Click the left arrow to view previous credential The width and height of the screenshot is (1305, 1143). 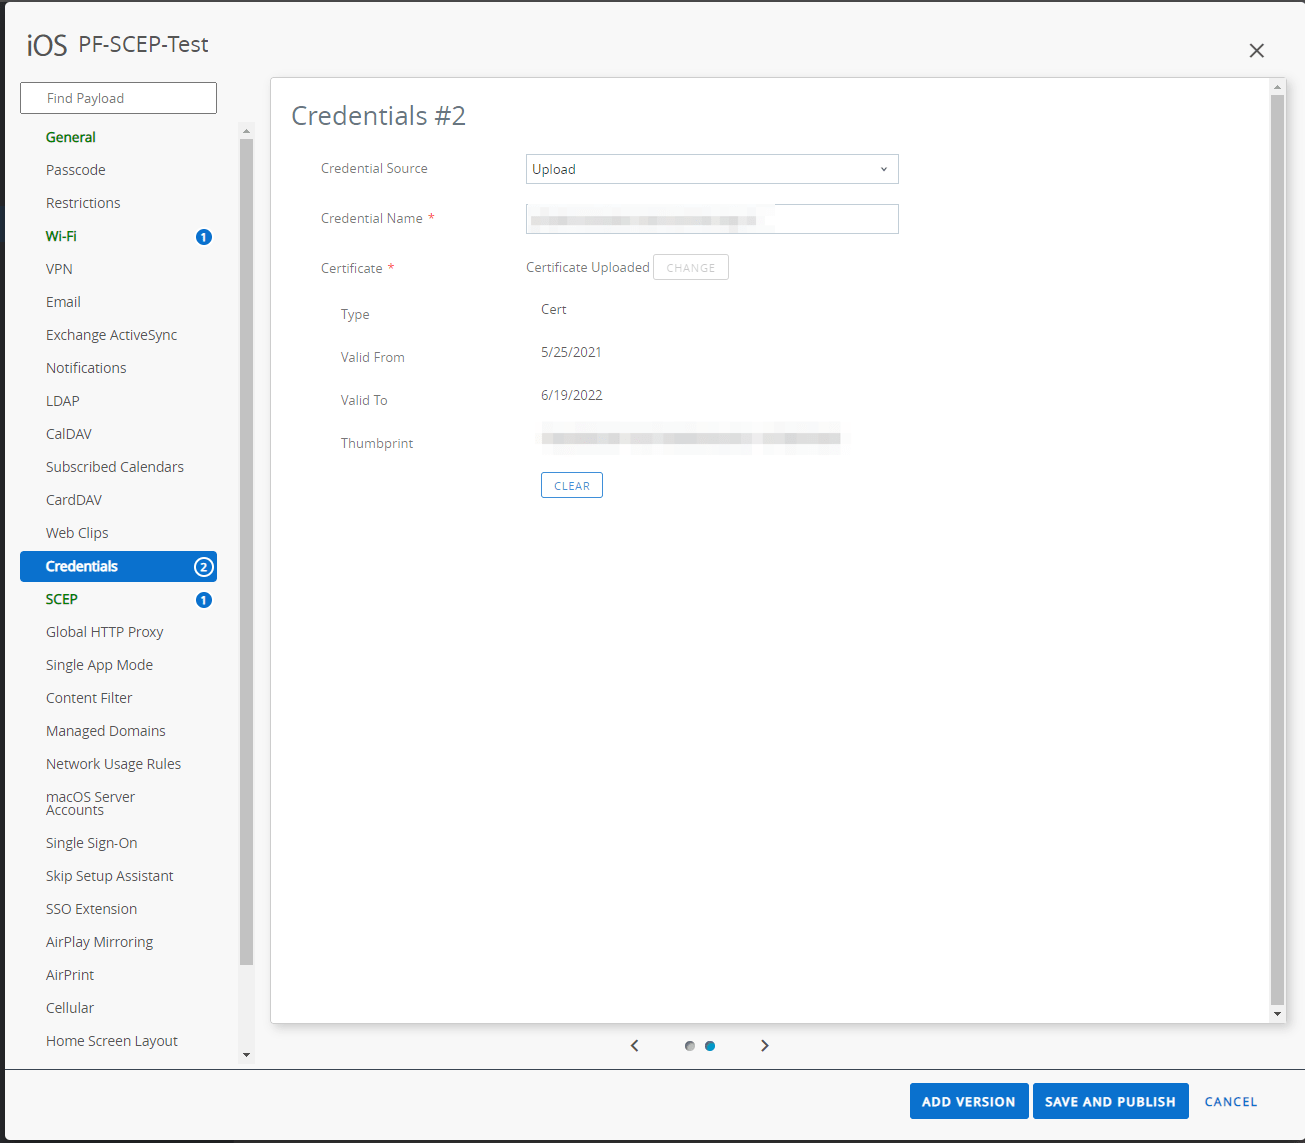(x=635, y=1045)
